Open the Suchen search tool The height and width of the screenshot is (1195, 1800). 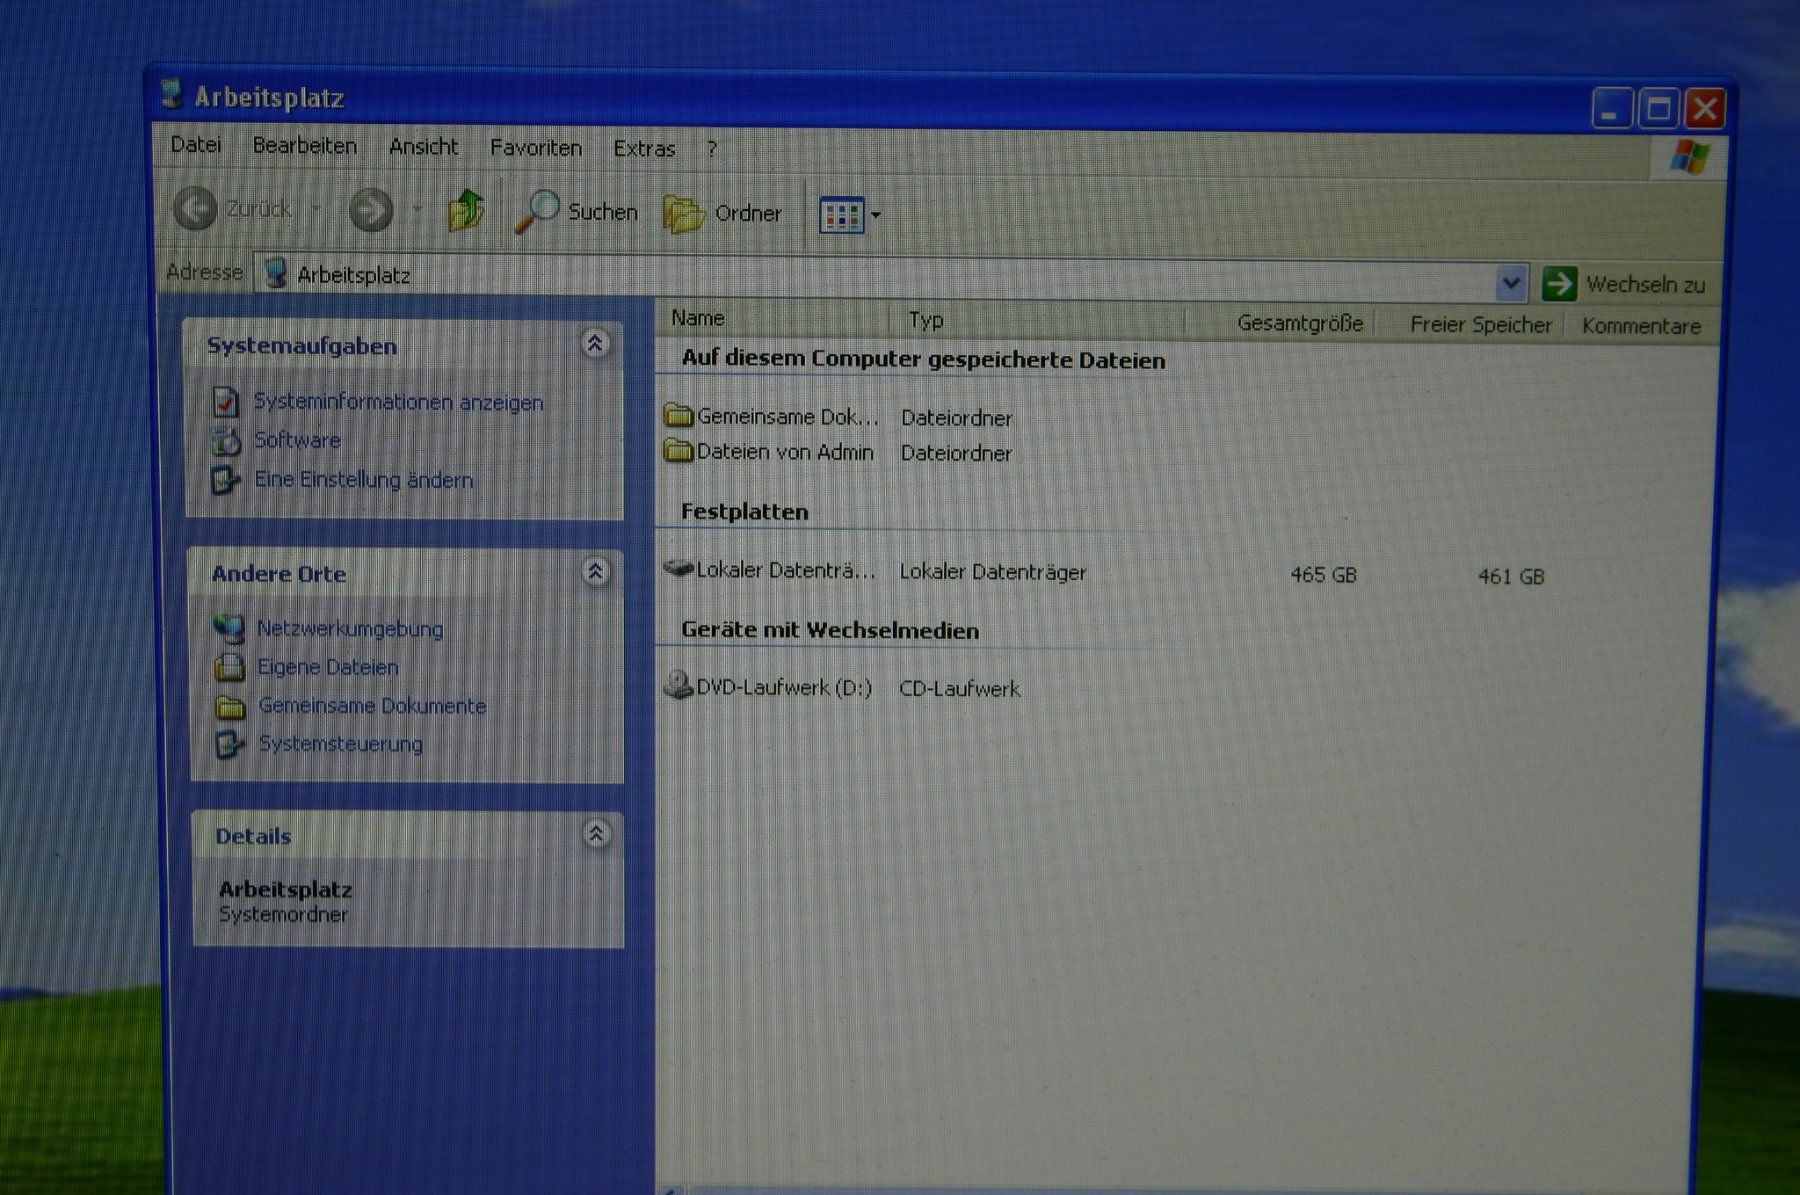[576, 211]
